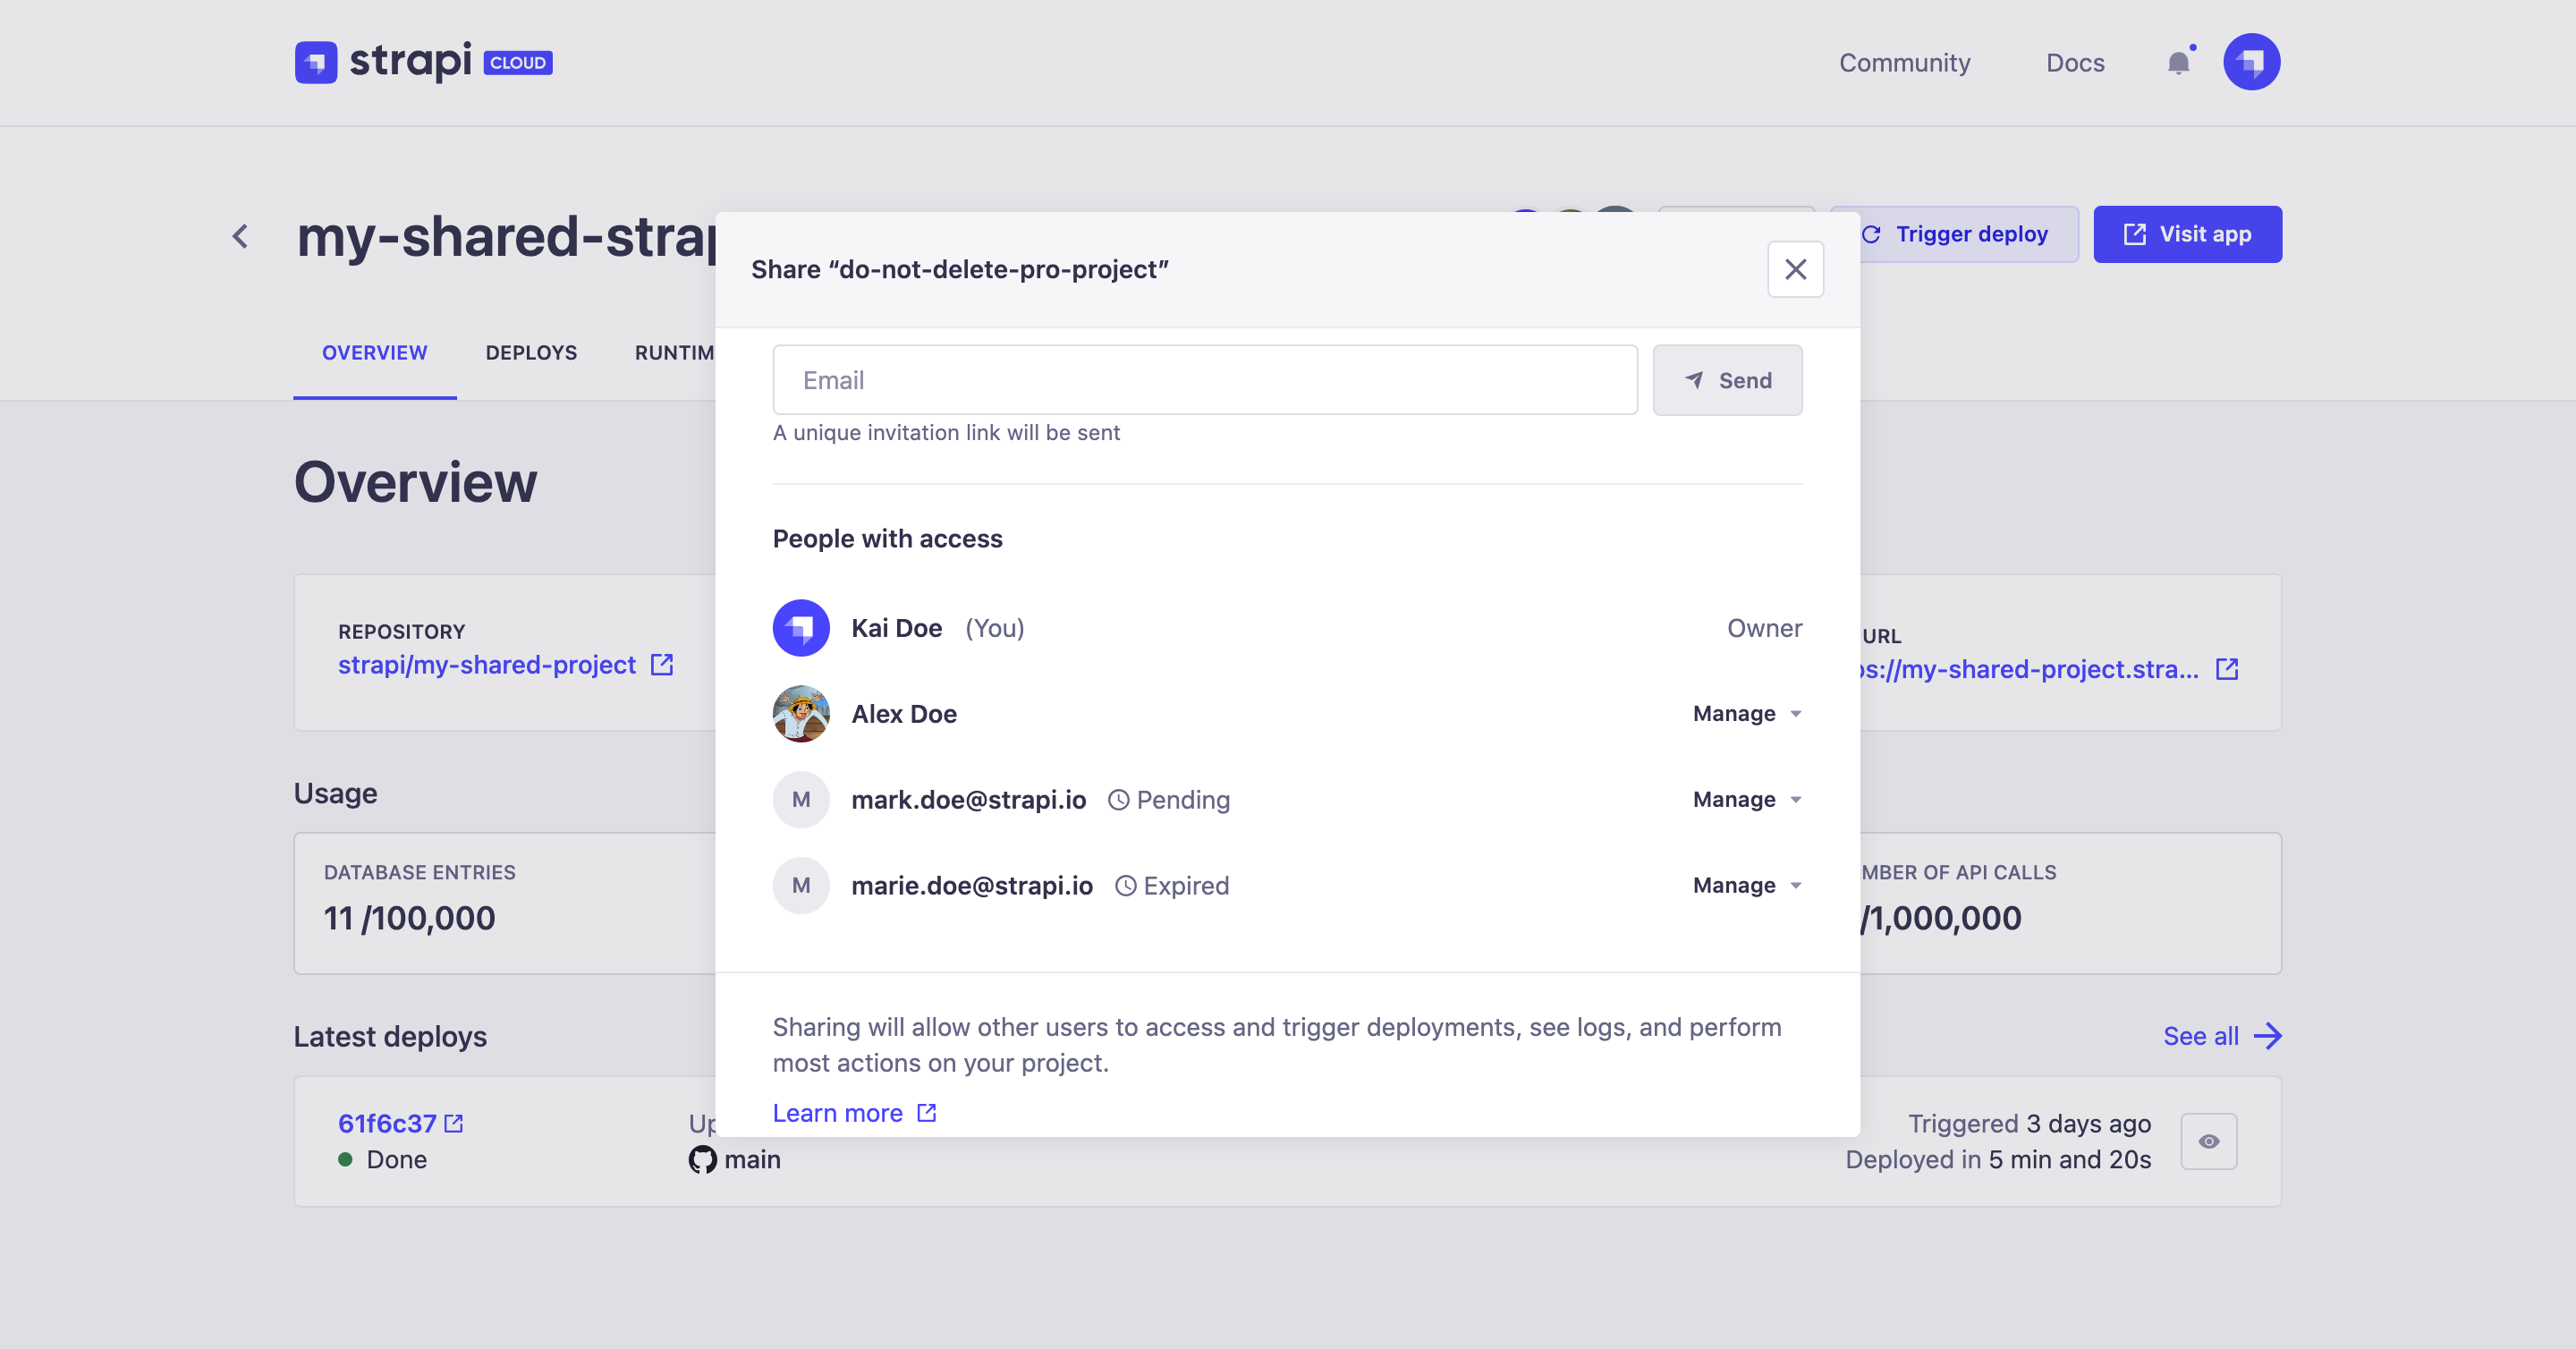Open the notification bell
Viewport: 2576px width, 1349px height.
click(x=2178, y=62)
